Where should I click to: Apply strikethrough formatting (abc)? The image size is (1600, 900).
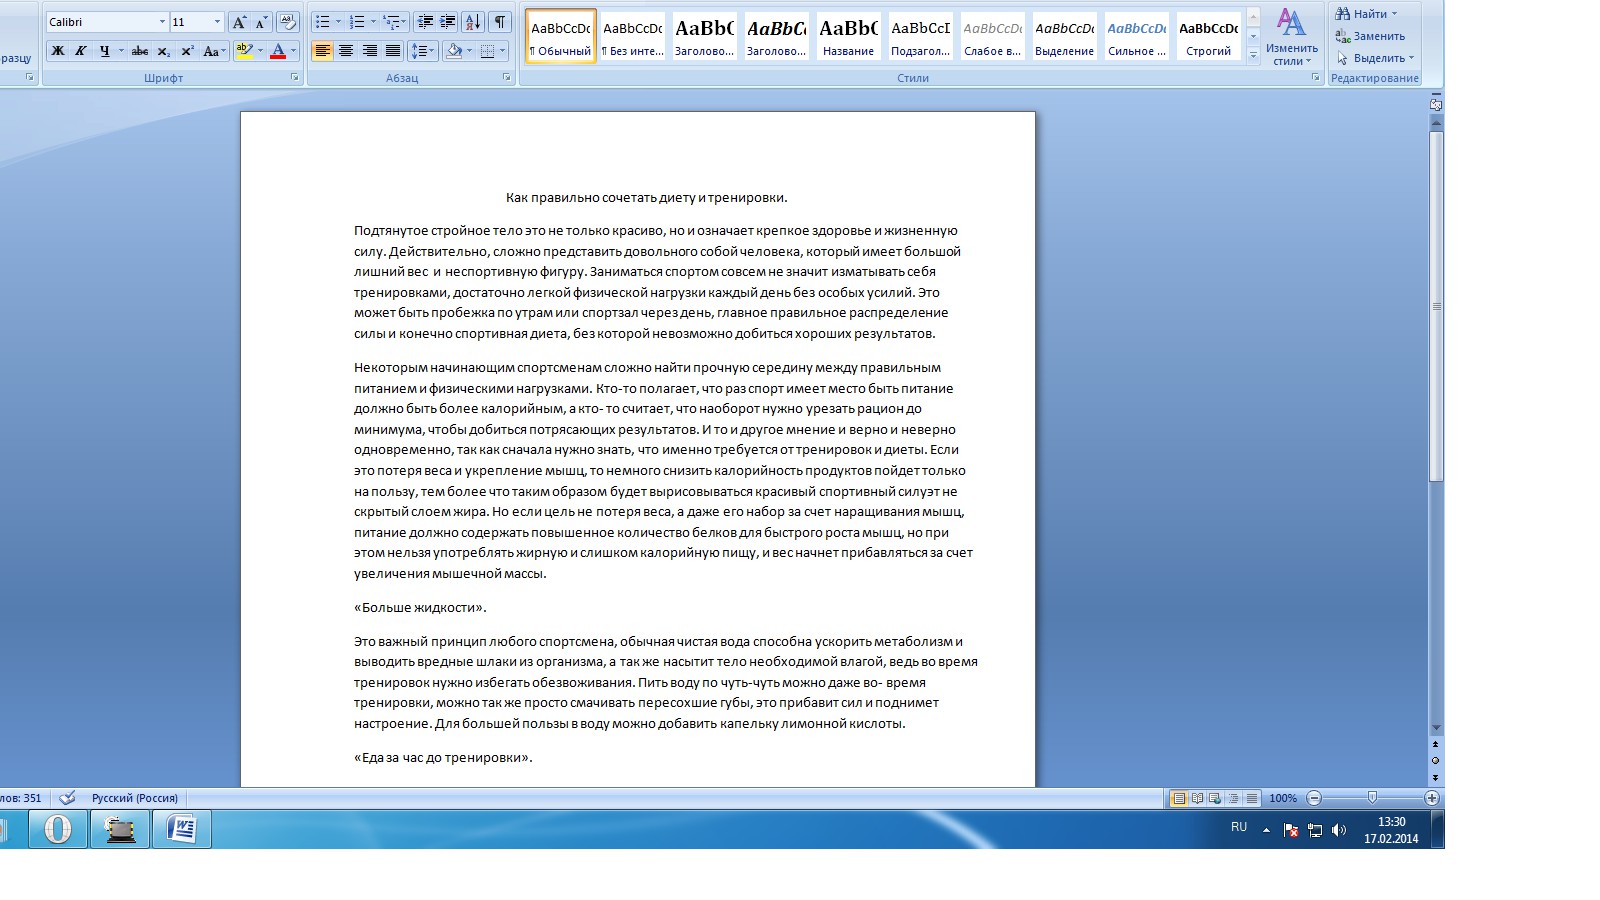point(140,51)
